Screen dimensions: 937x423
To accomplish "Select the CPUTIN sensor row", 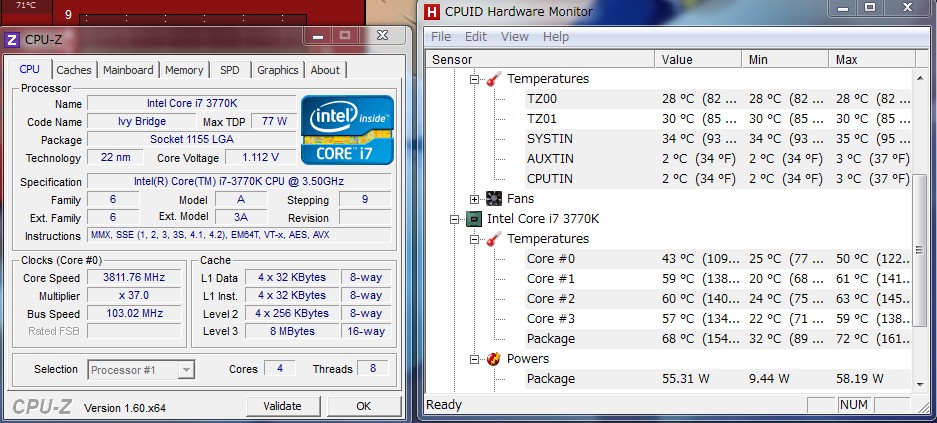I will (x=719, y=179).
